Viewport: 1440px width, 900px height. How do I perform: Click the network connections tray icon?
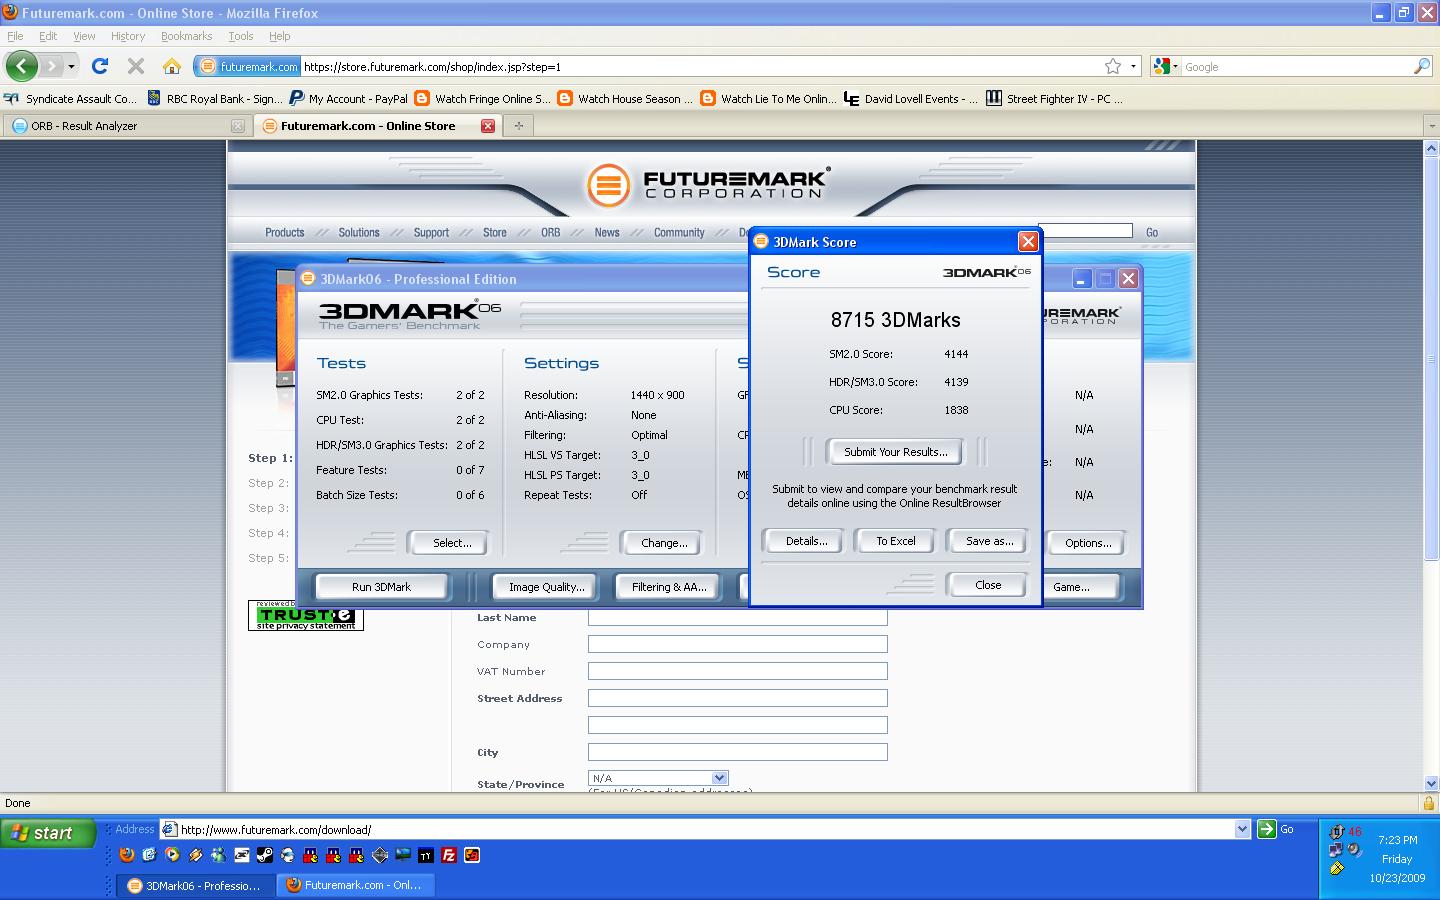pos(1336,849)
